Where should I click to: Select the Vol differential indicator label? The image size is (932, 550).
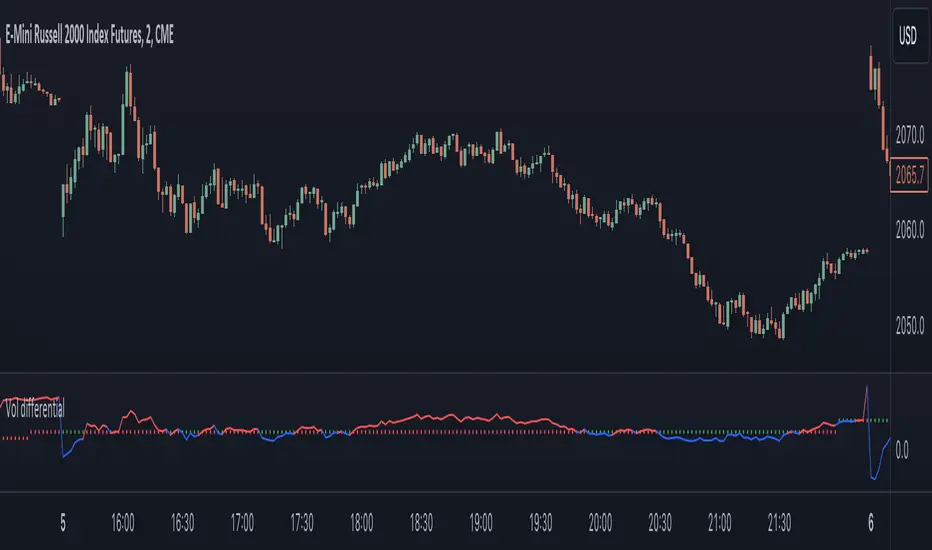(34, 409)
